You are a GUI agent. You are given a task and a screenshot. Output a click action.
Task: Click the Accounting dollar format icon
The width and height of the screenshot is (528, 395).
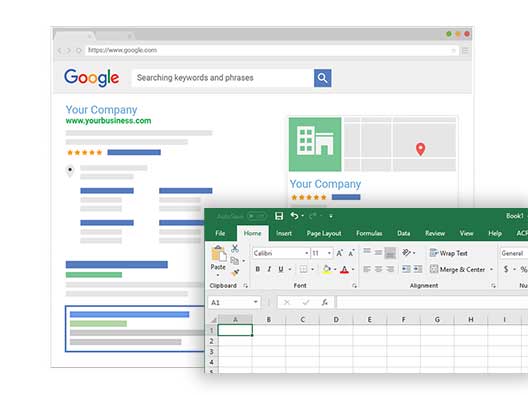(506, 269)
